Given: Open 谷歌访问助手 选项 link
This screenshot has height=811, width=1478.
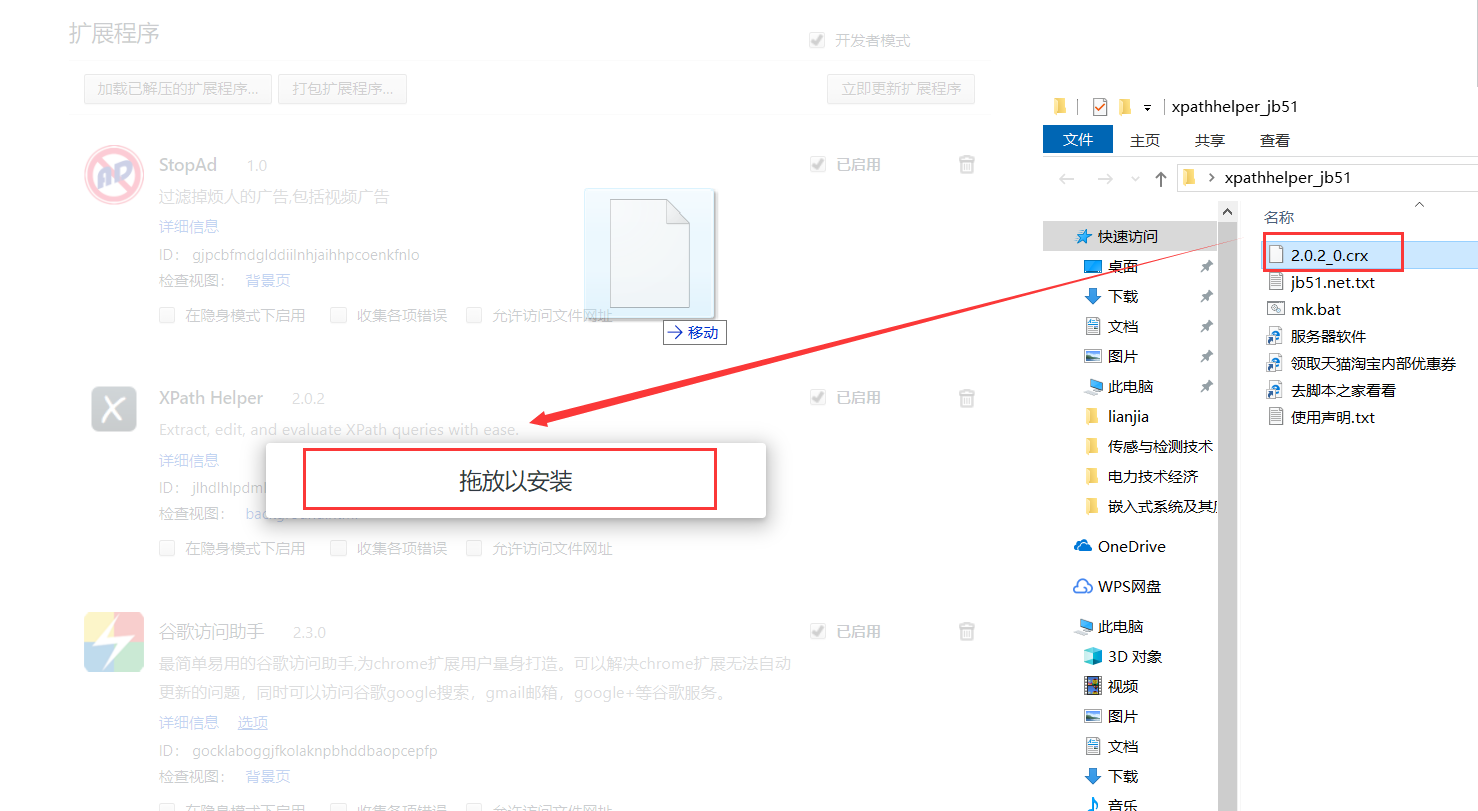Looking at the screenshot, I should (x=253, y=722).
